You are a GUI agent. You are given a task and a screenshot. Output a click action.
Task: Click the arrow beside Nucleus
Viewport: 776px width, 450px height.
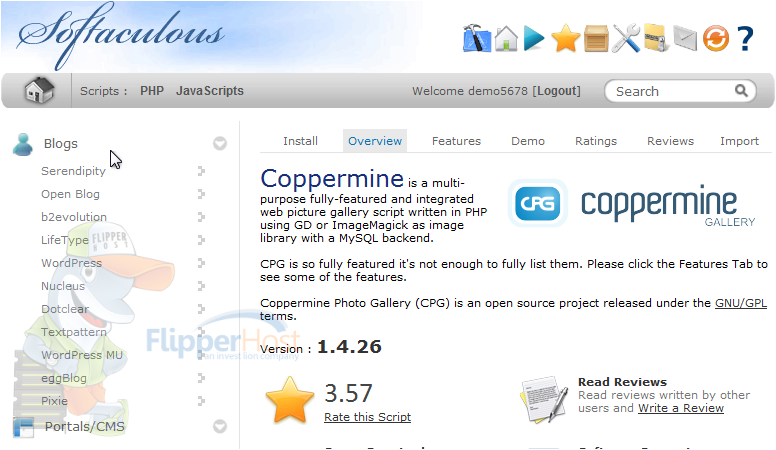[x=201, y=286]
